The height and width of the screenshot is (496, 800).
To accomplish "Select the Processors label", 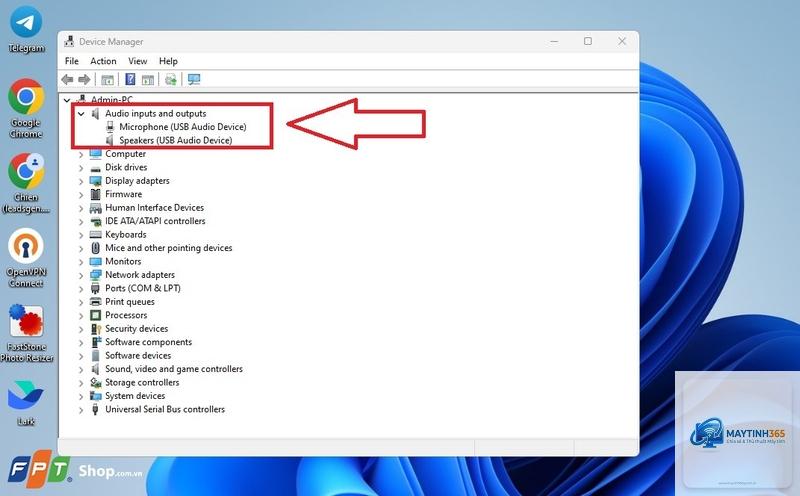I will tap(126, 315).
